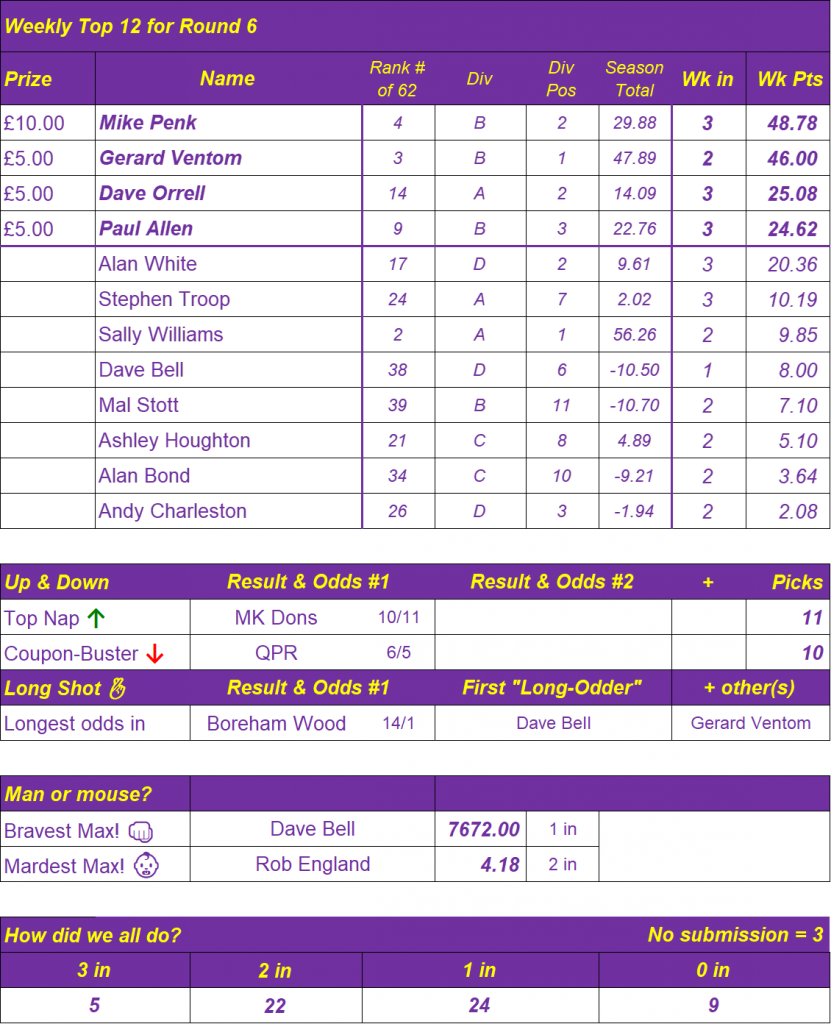Click the 48.78 weekly points value
Viewport: 831px width, 1024px height.
[x=792, y=123]
